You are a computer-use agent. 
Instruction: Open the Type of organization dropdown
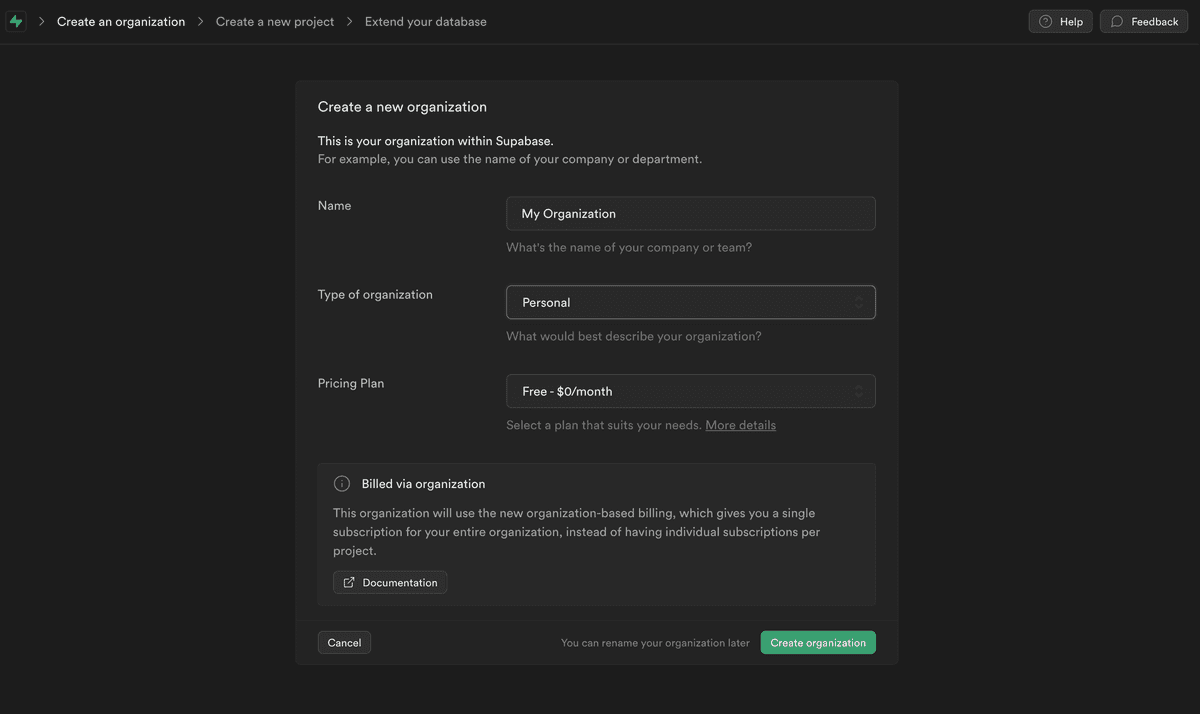click(690, 302)
